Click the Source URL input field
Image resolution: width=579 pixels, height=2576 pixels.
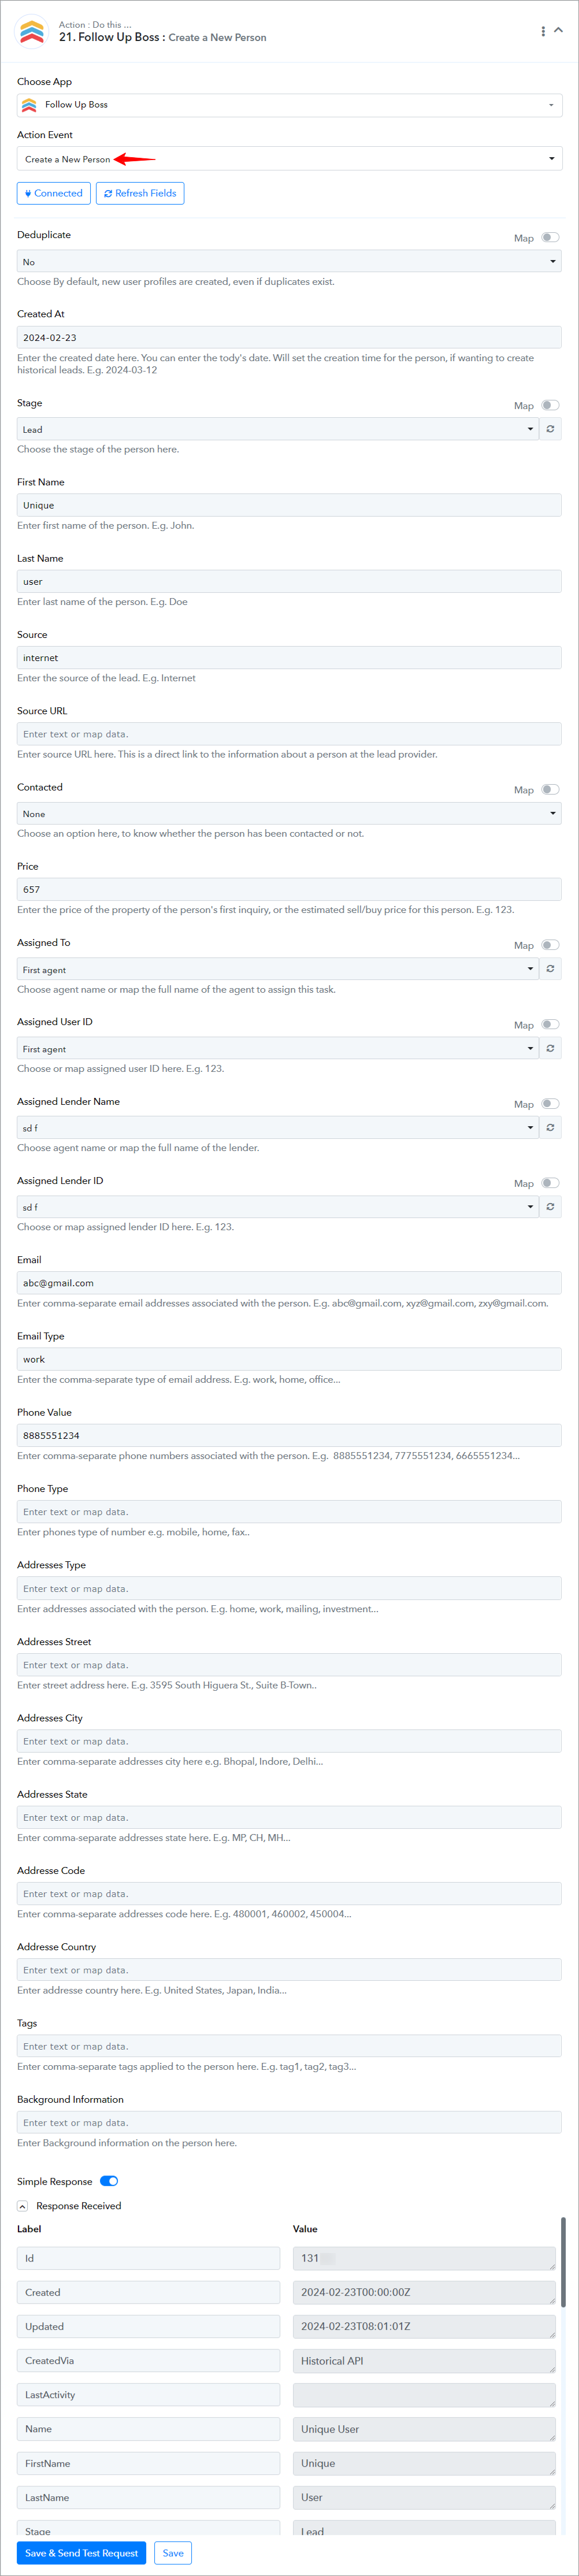(x=289, y=734)
